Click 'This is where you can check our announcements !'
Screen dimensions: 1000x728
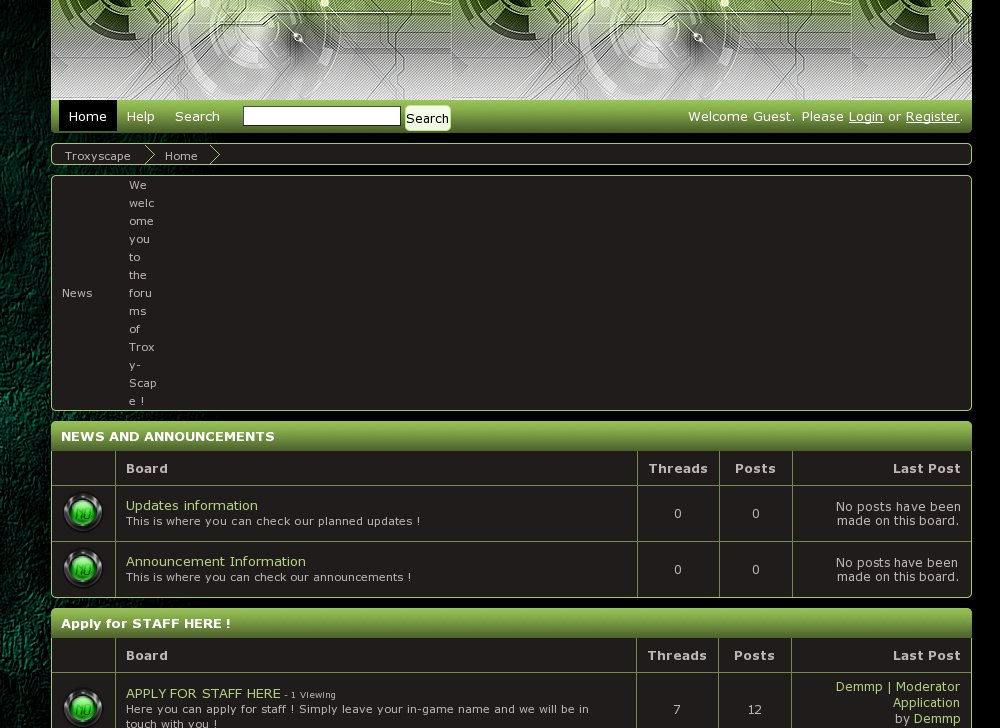(x=268, y=578)
